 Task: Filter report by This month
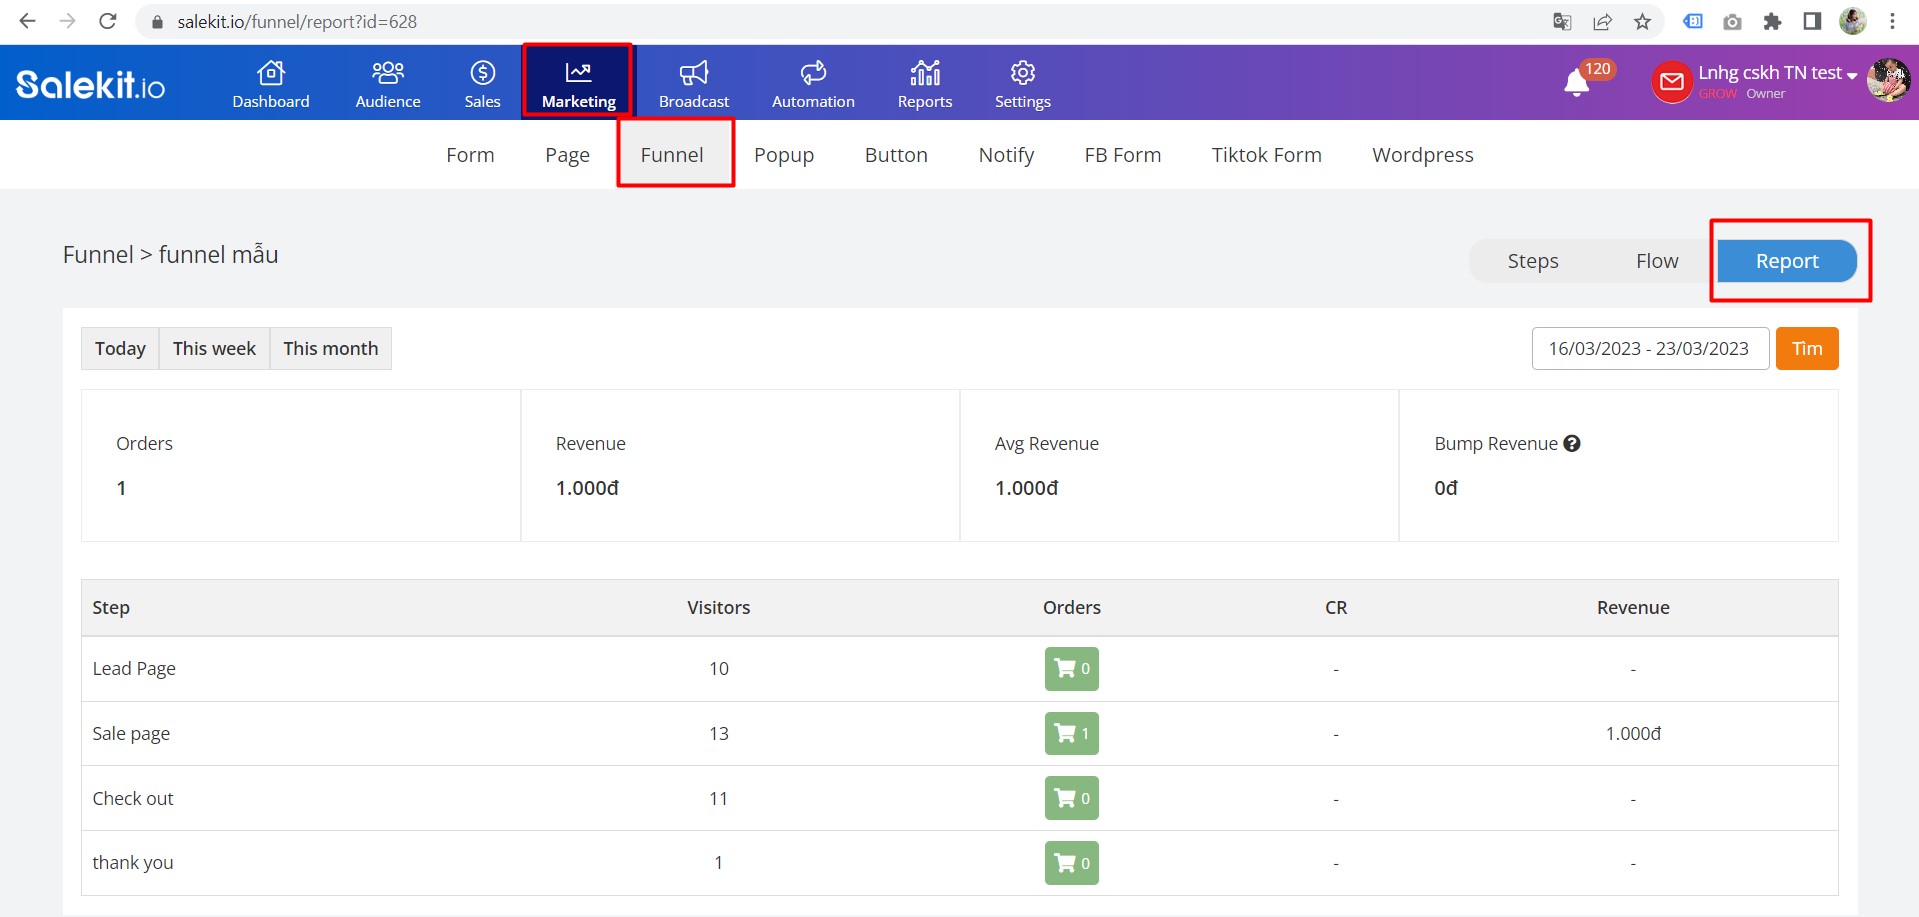point(331,348)
